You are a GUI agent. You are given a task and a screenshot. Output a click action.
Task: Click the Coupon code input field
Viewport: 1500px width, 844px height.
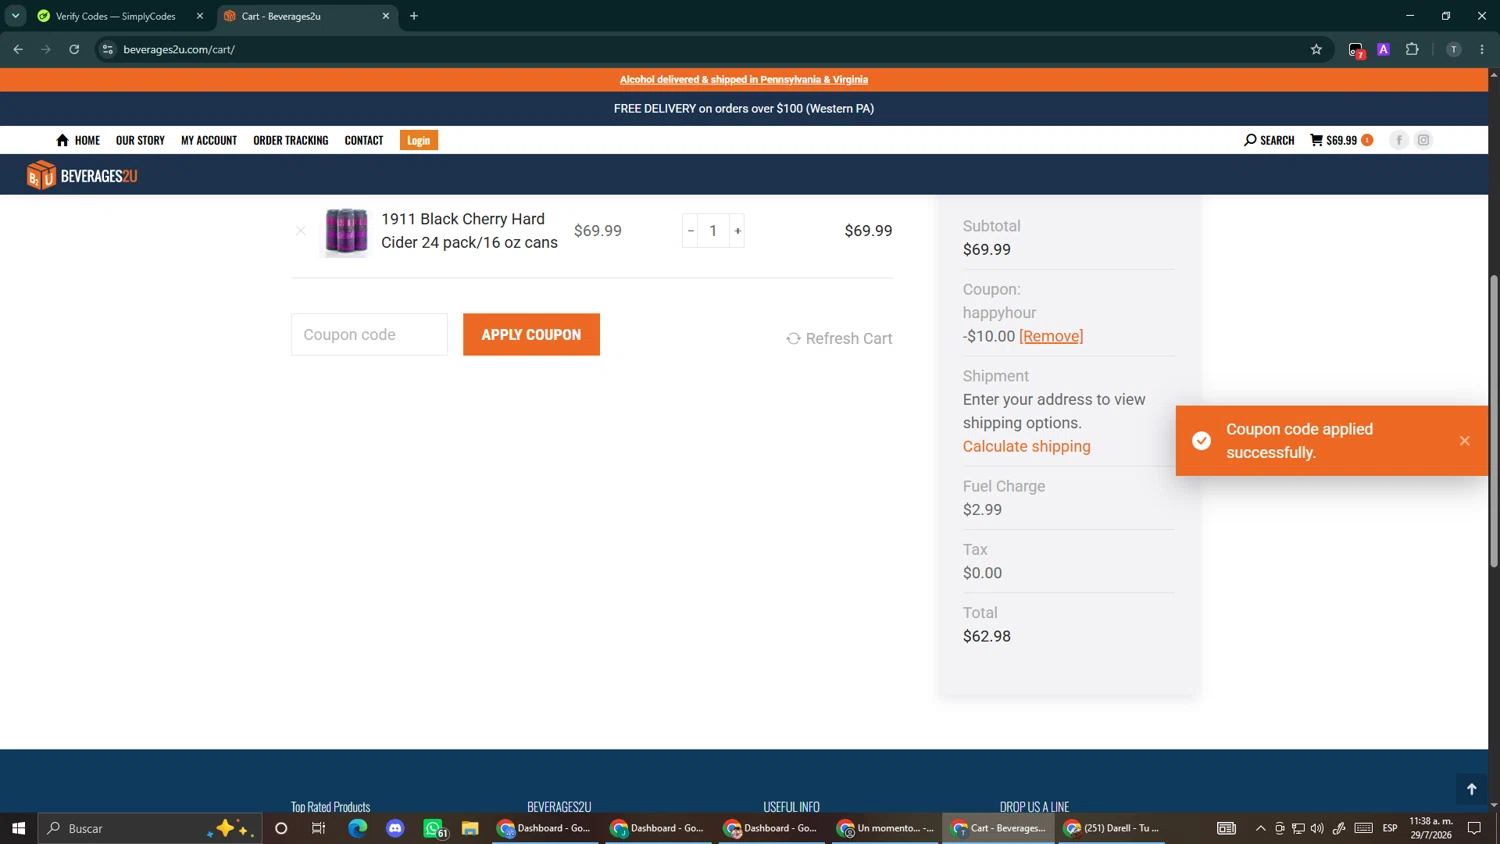[x=369, y=335]
